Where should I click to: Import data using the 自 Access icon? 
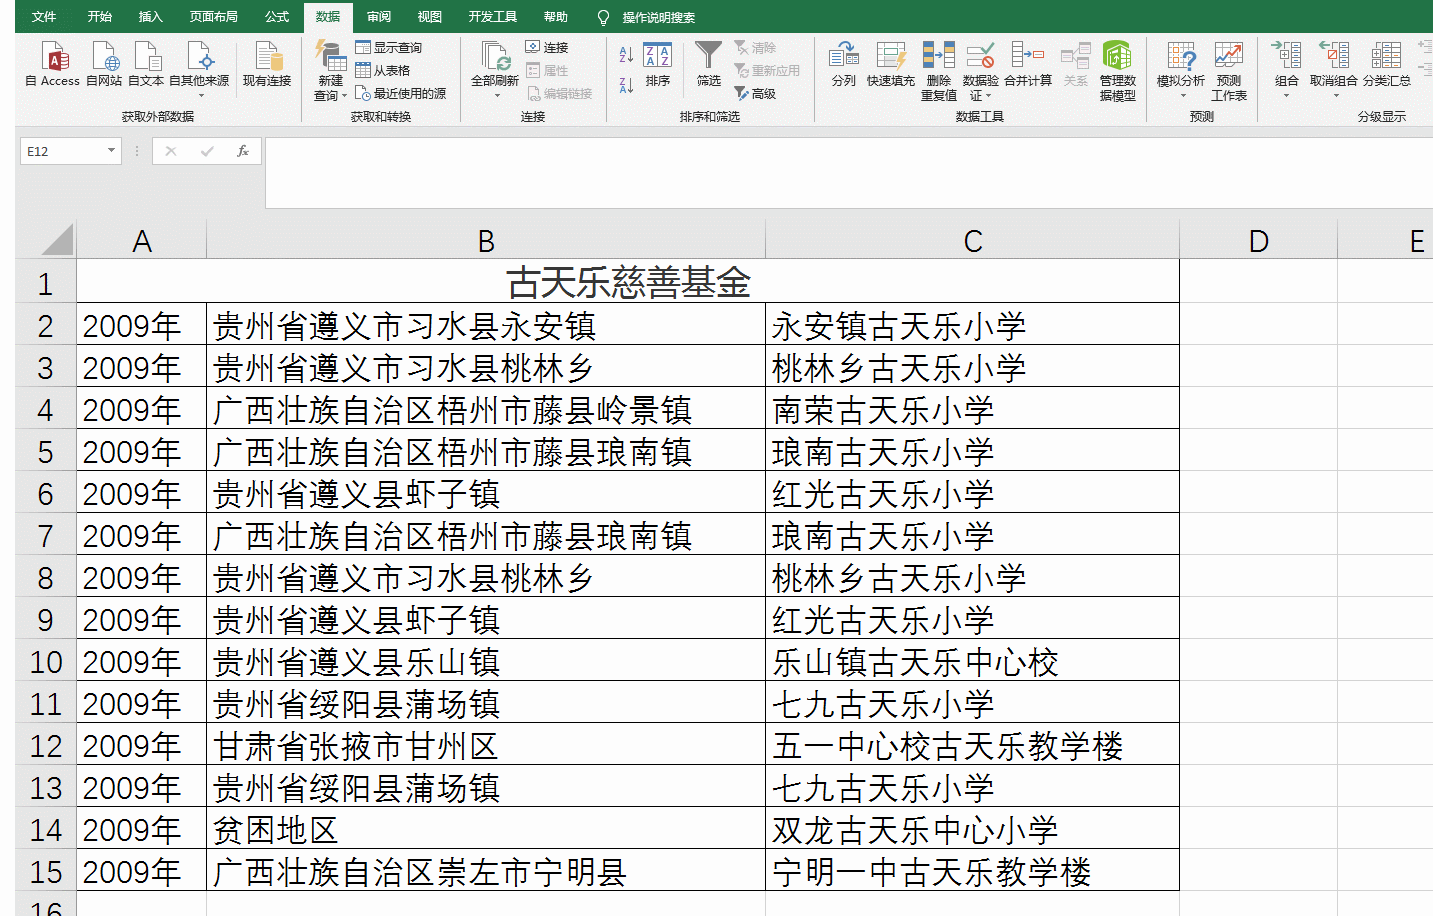tap(52, 64)
